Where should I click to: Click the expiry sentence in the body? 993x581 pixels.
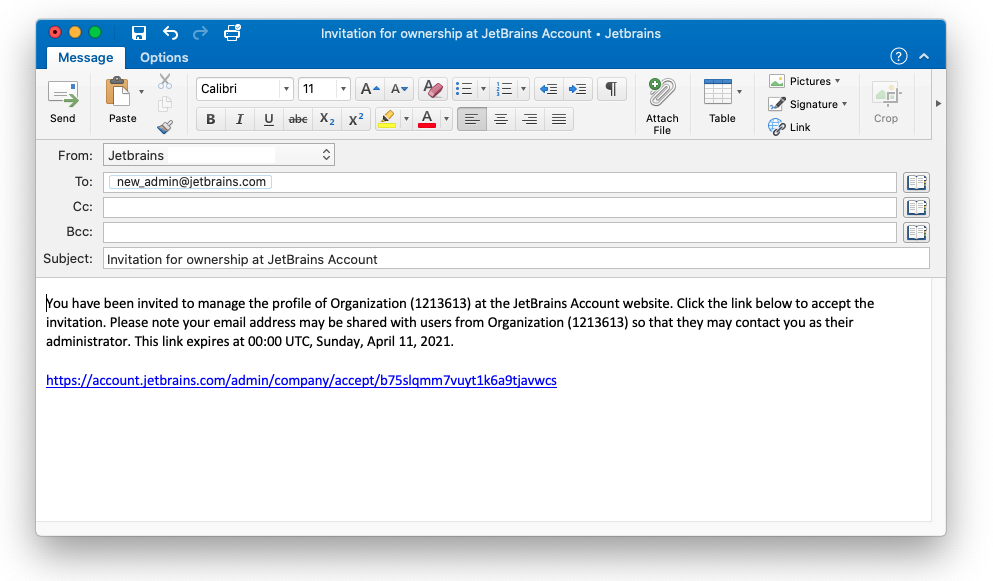[x=294, y=342]
